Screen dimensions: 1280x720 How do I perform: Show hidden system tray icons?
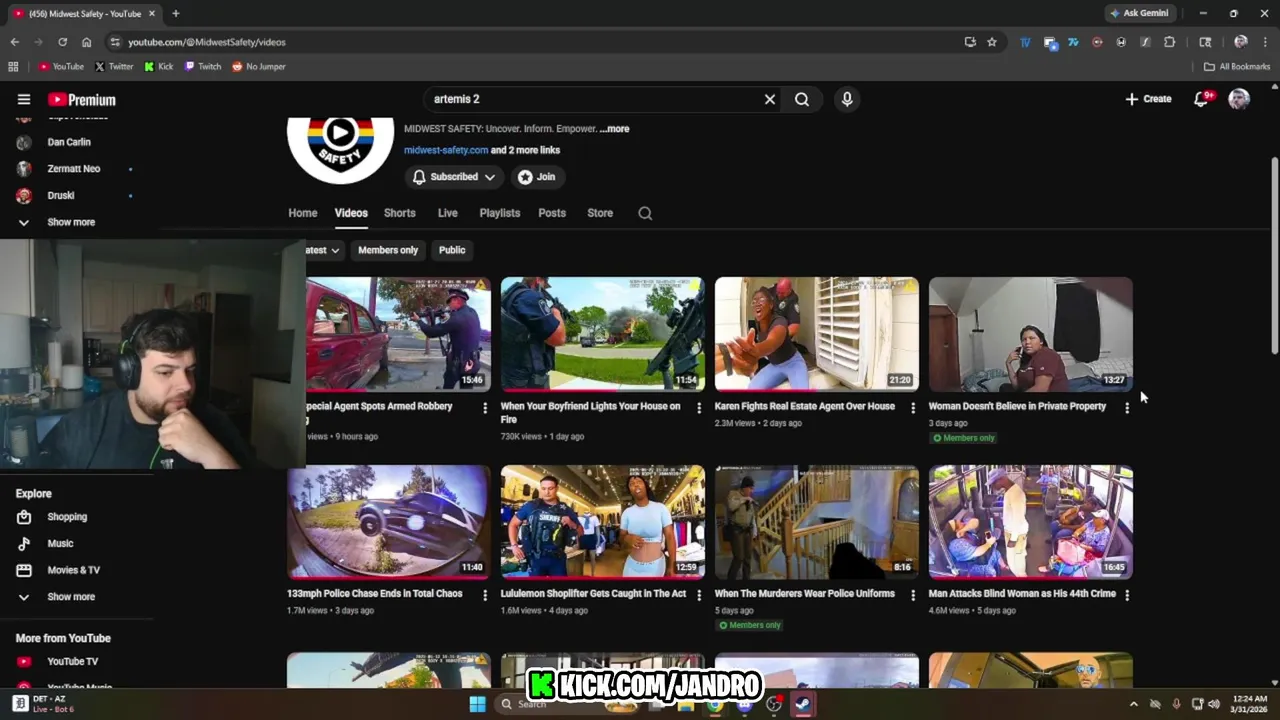[1133, 704]
